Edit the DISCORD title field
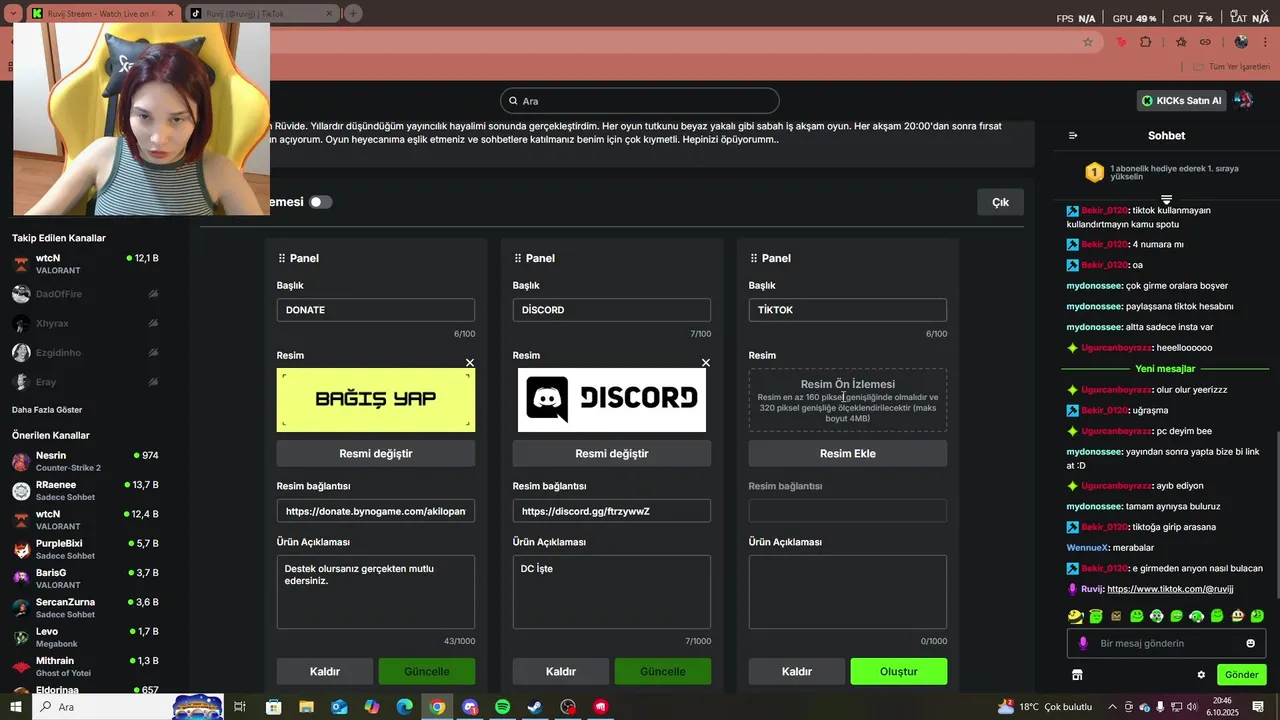The height and width of the screenshot is (720, 1280). (x=612, y=310)
